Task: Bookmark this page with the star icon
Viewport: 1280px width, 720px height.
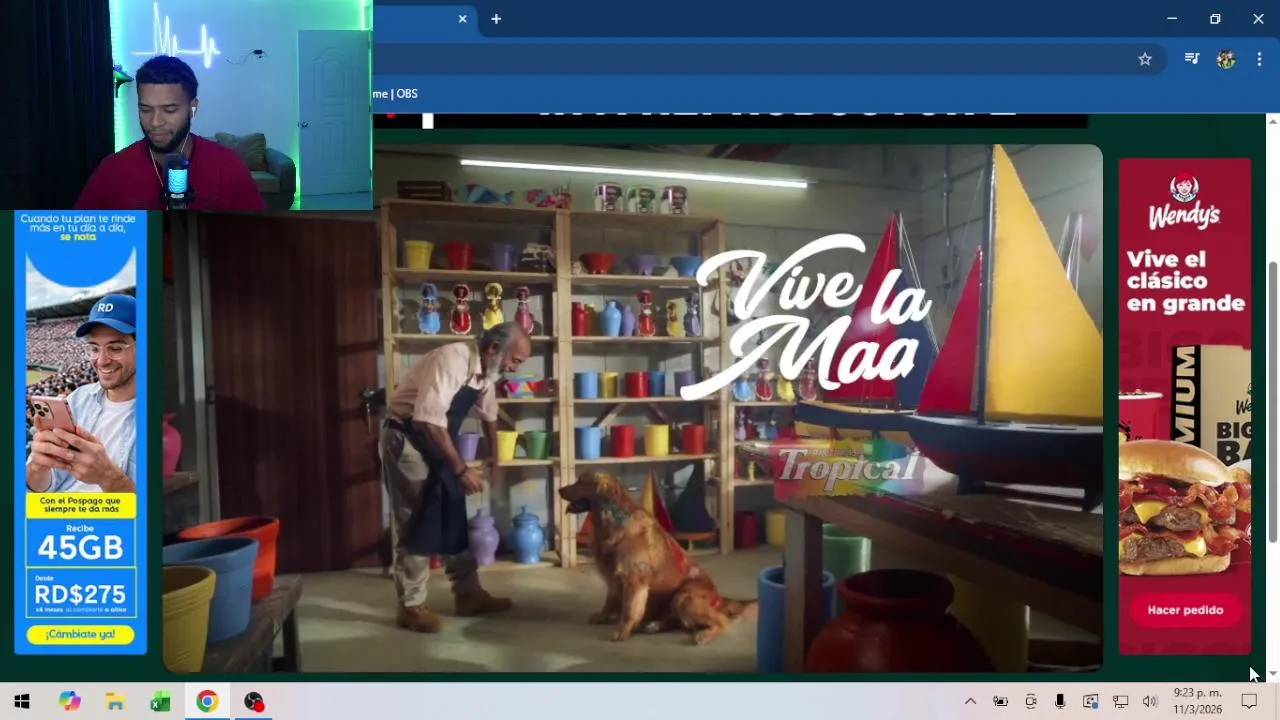Action: click(1145, 59)
